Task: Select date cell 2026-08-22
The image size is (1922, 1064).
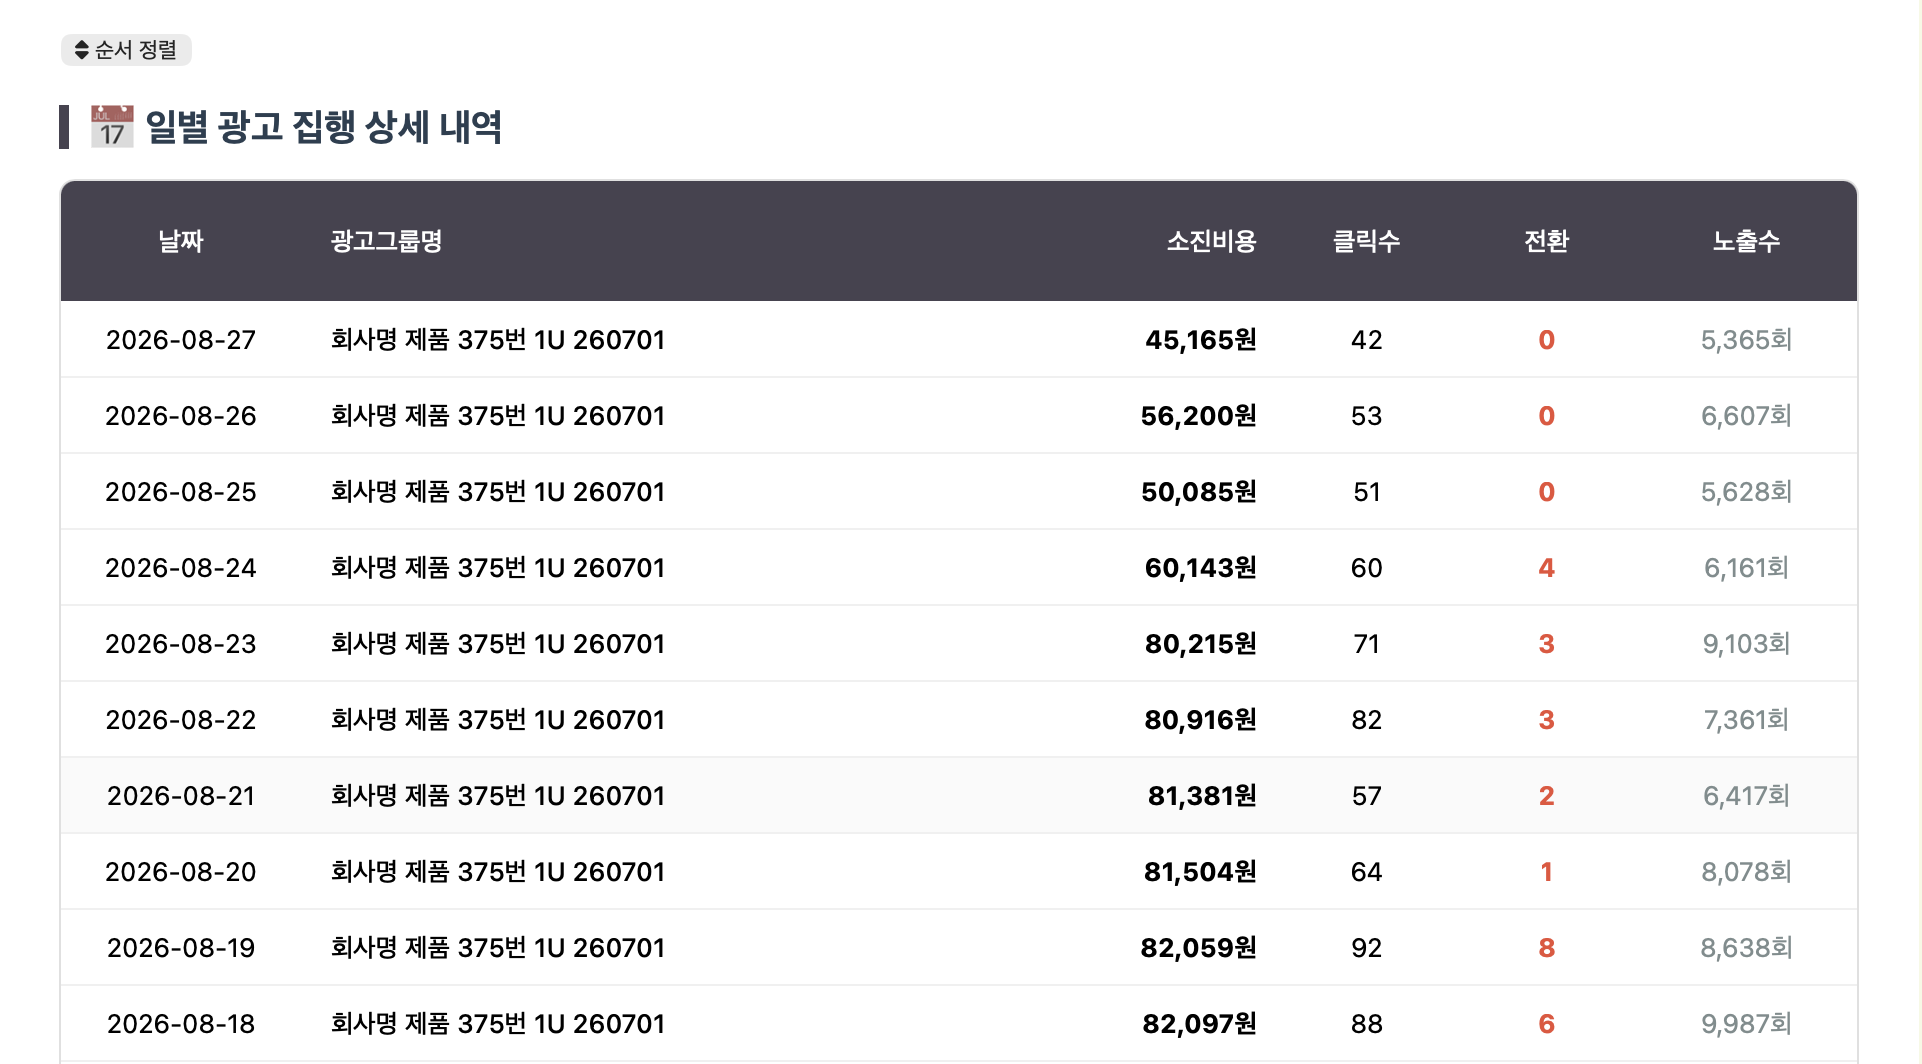Action: 181,720
